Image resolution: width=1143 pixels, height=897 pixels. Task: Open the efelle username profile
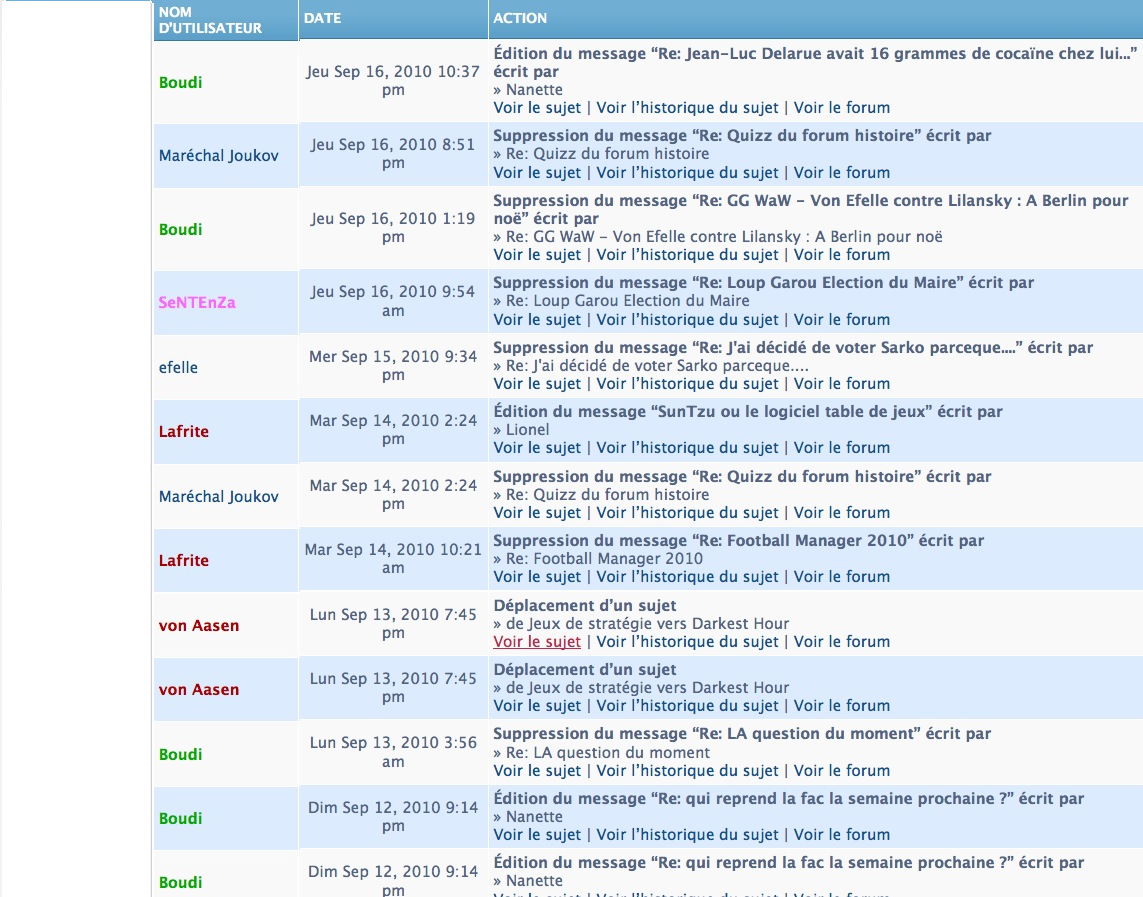178,367
